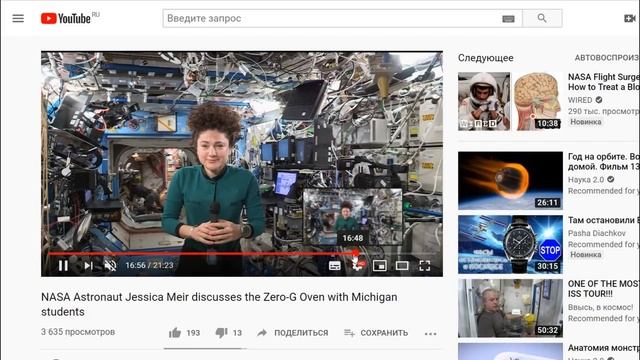Click the 16:56 / 21:23 time display
The height and width of the screenshot is (360, 640).
coord(149,265)
